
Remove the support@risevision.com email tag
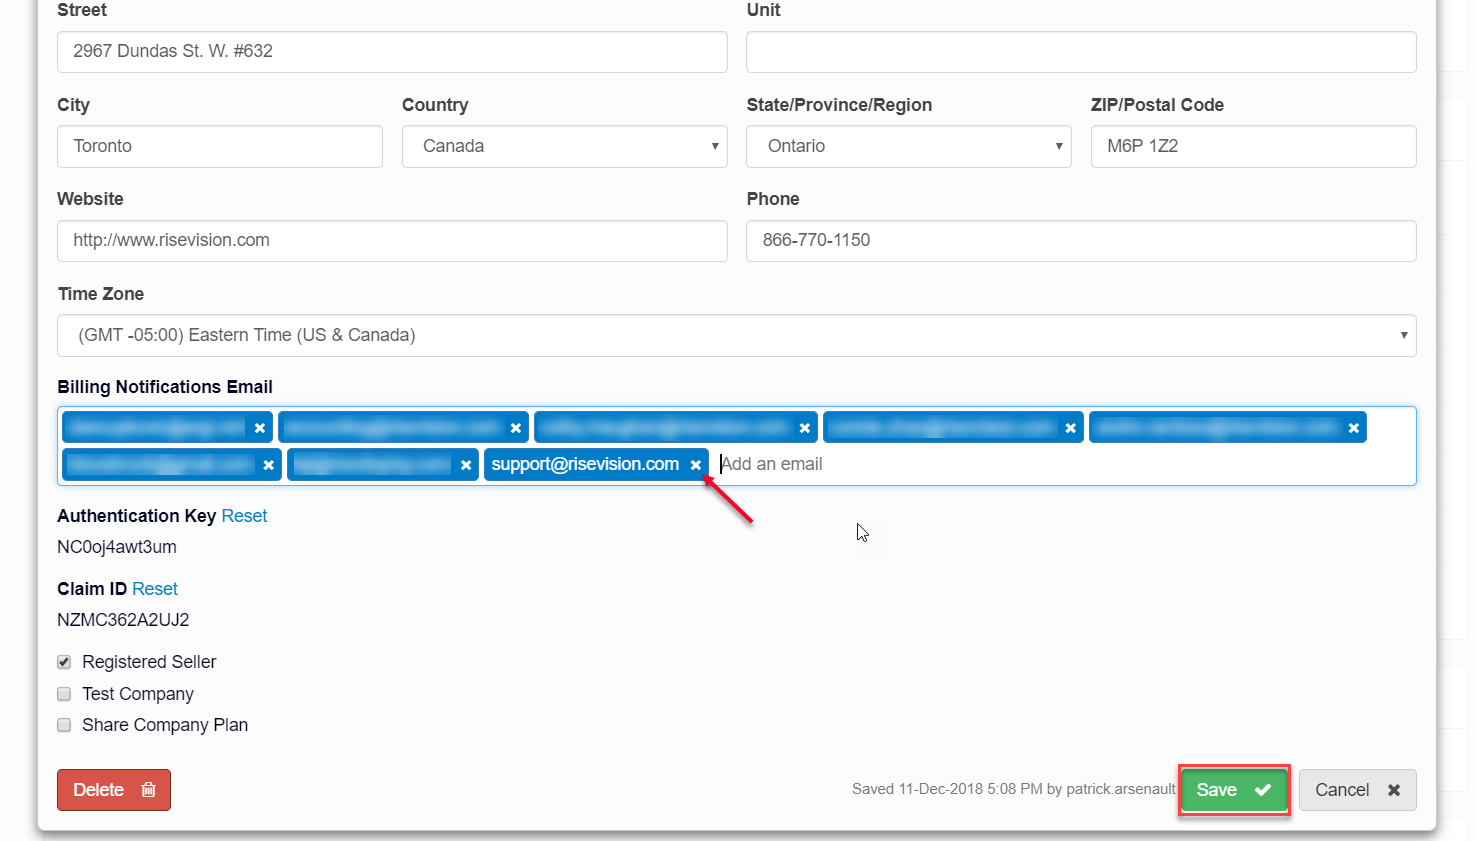[x=696, y=464]
